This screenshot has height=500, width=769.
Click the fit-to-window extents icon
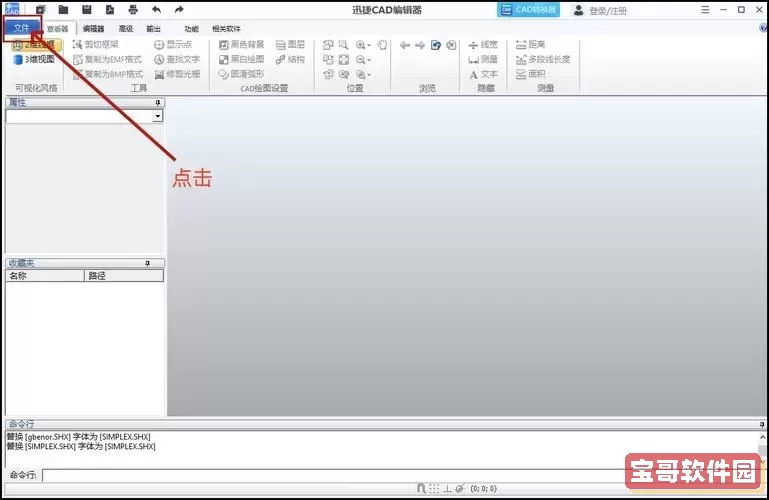(344, 60)
